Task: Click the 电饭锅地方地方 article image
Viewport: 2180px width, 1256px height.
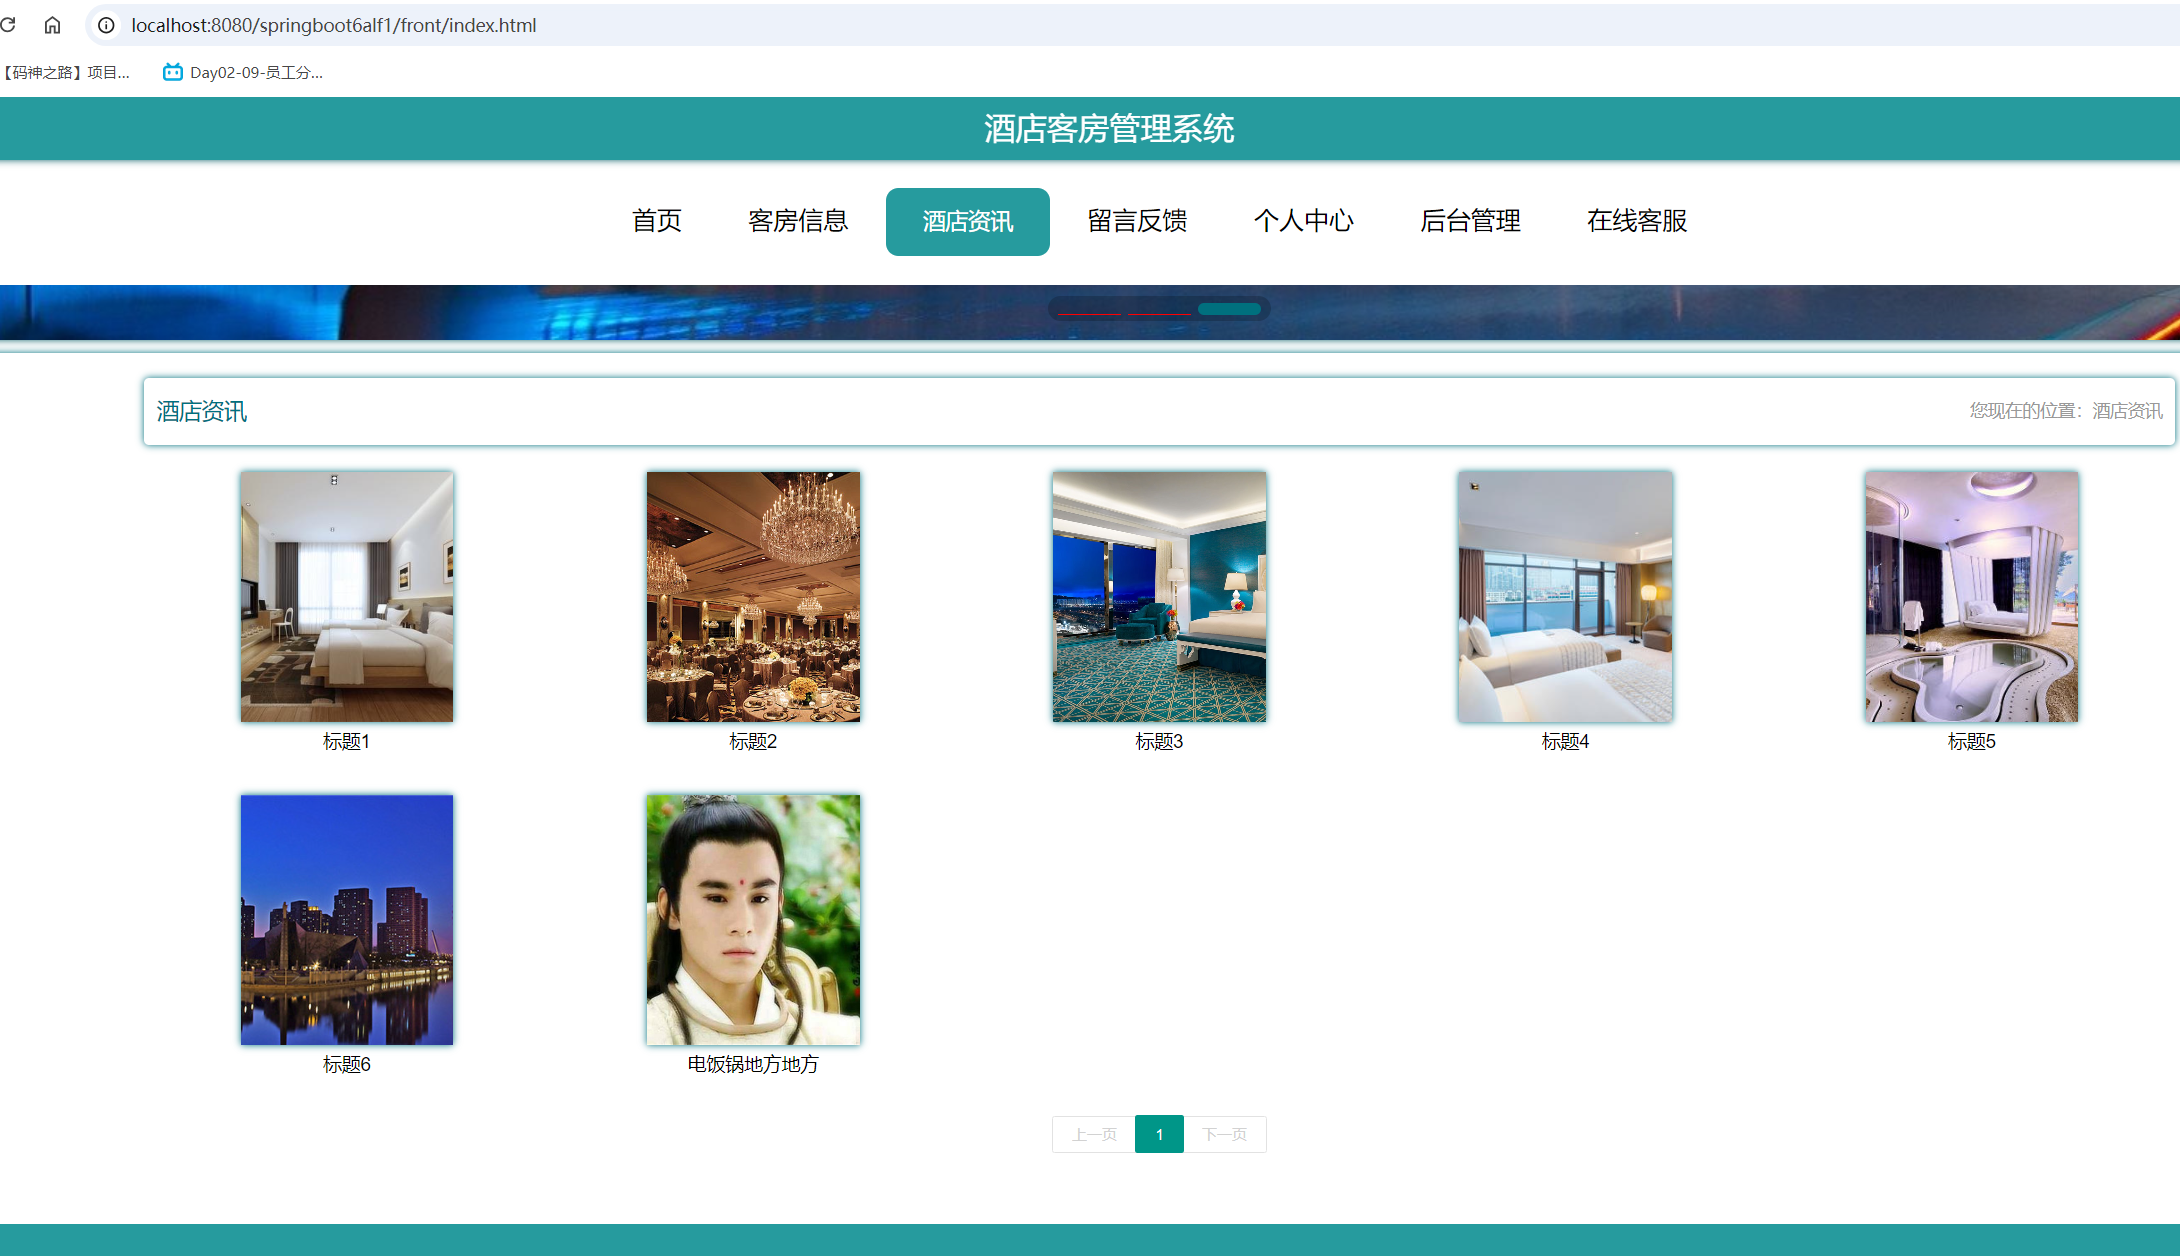Action: pyautogui.click(x=752, y=919)
